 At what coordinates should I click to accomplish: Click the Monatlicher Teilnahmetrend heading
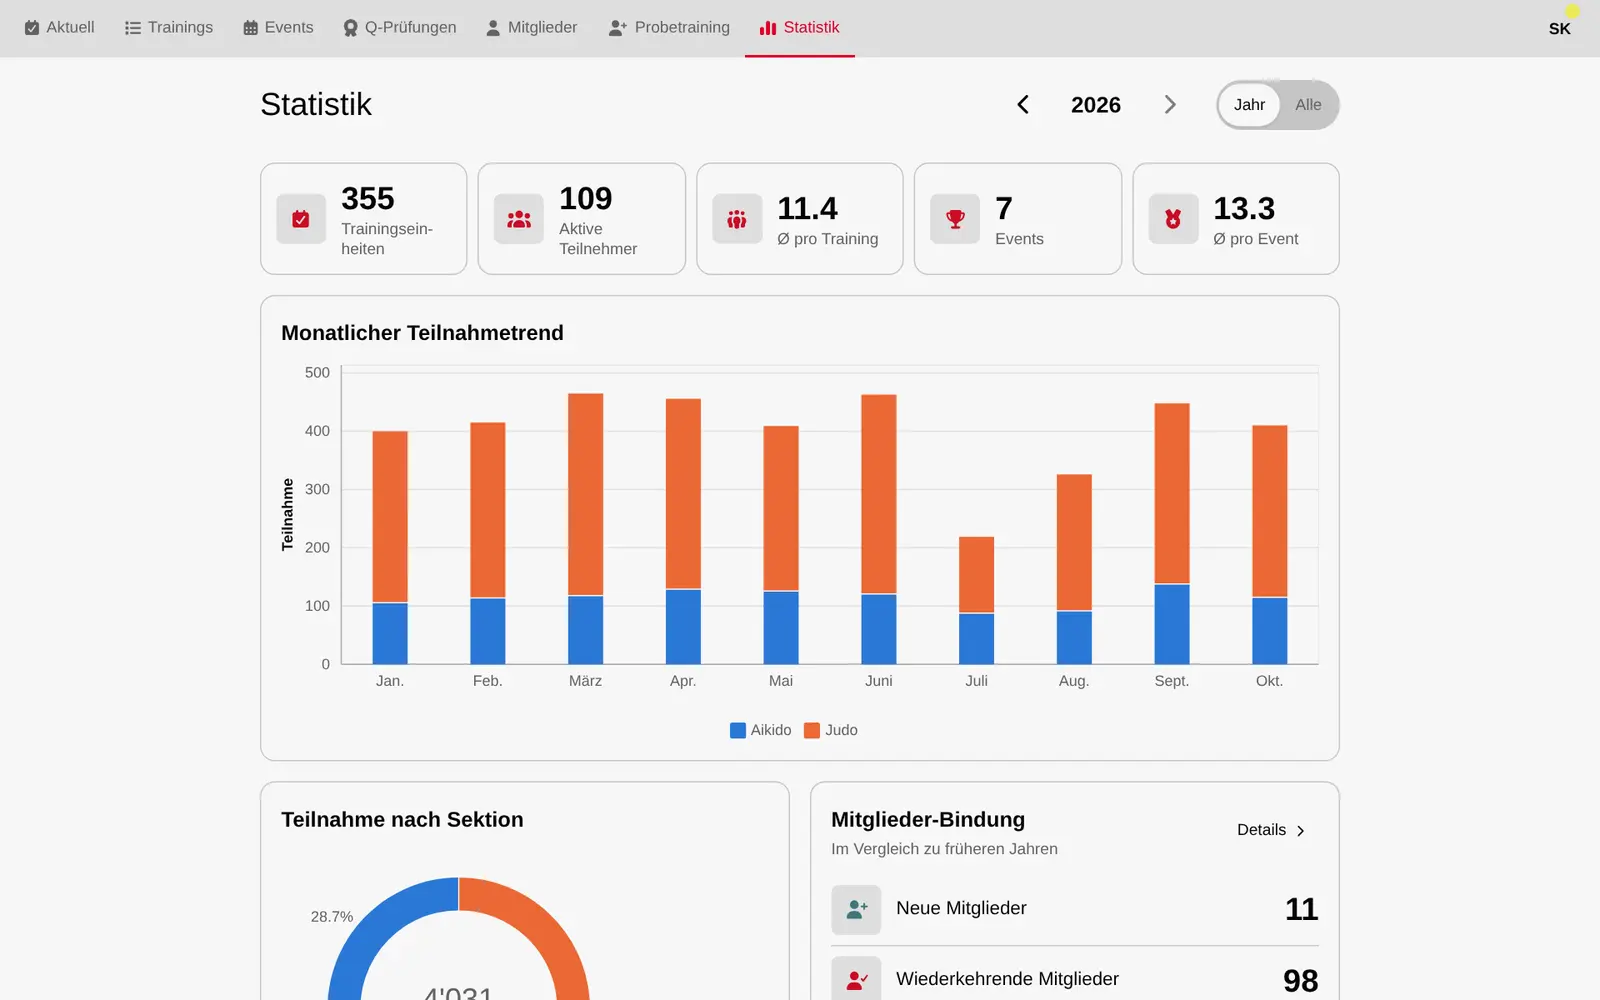pos(422,333)
